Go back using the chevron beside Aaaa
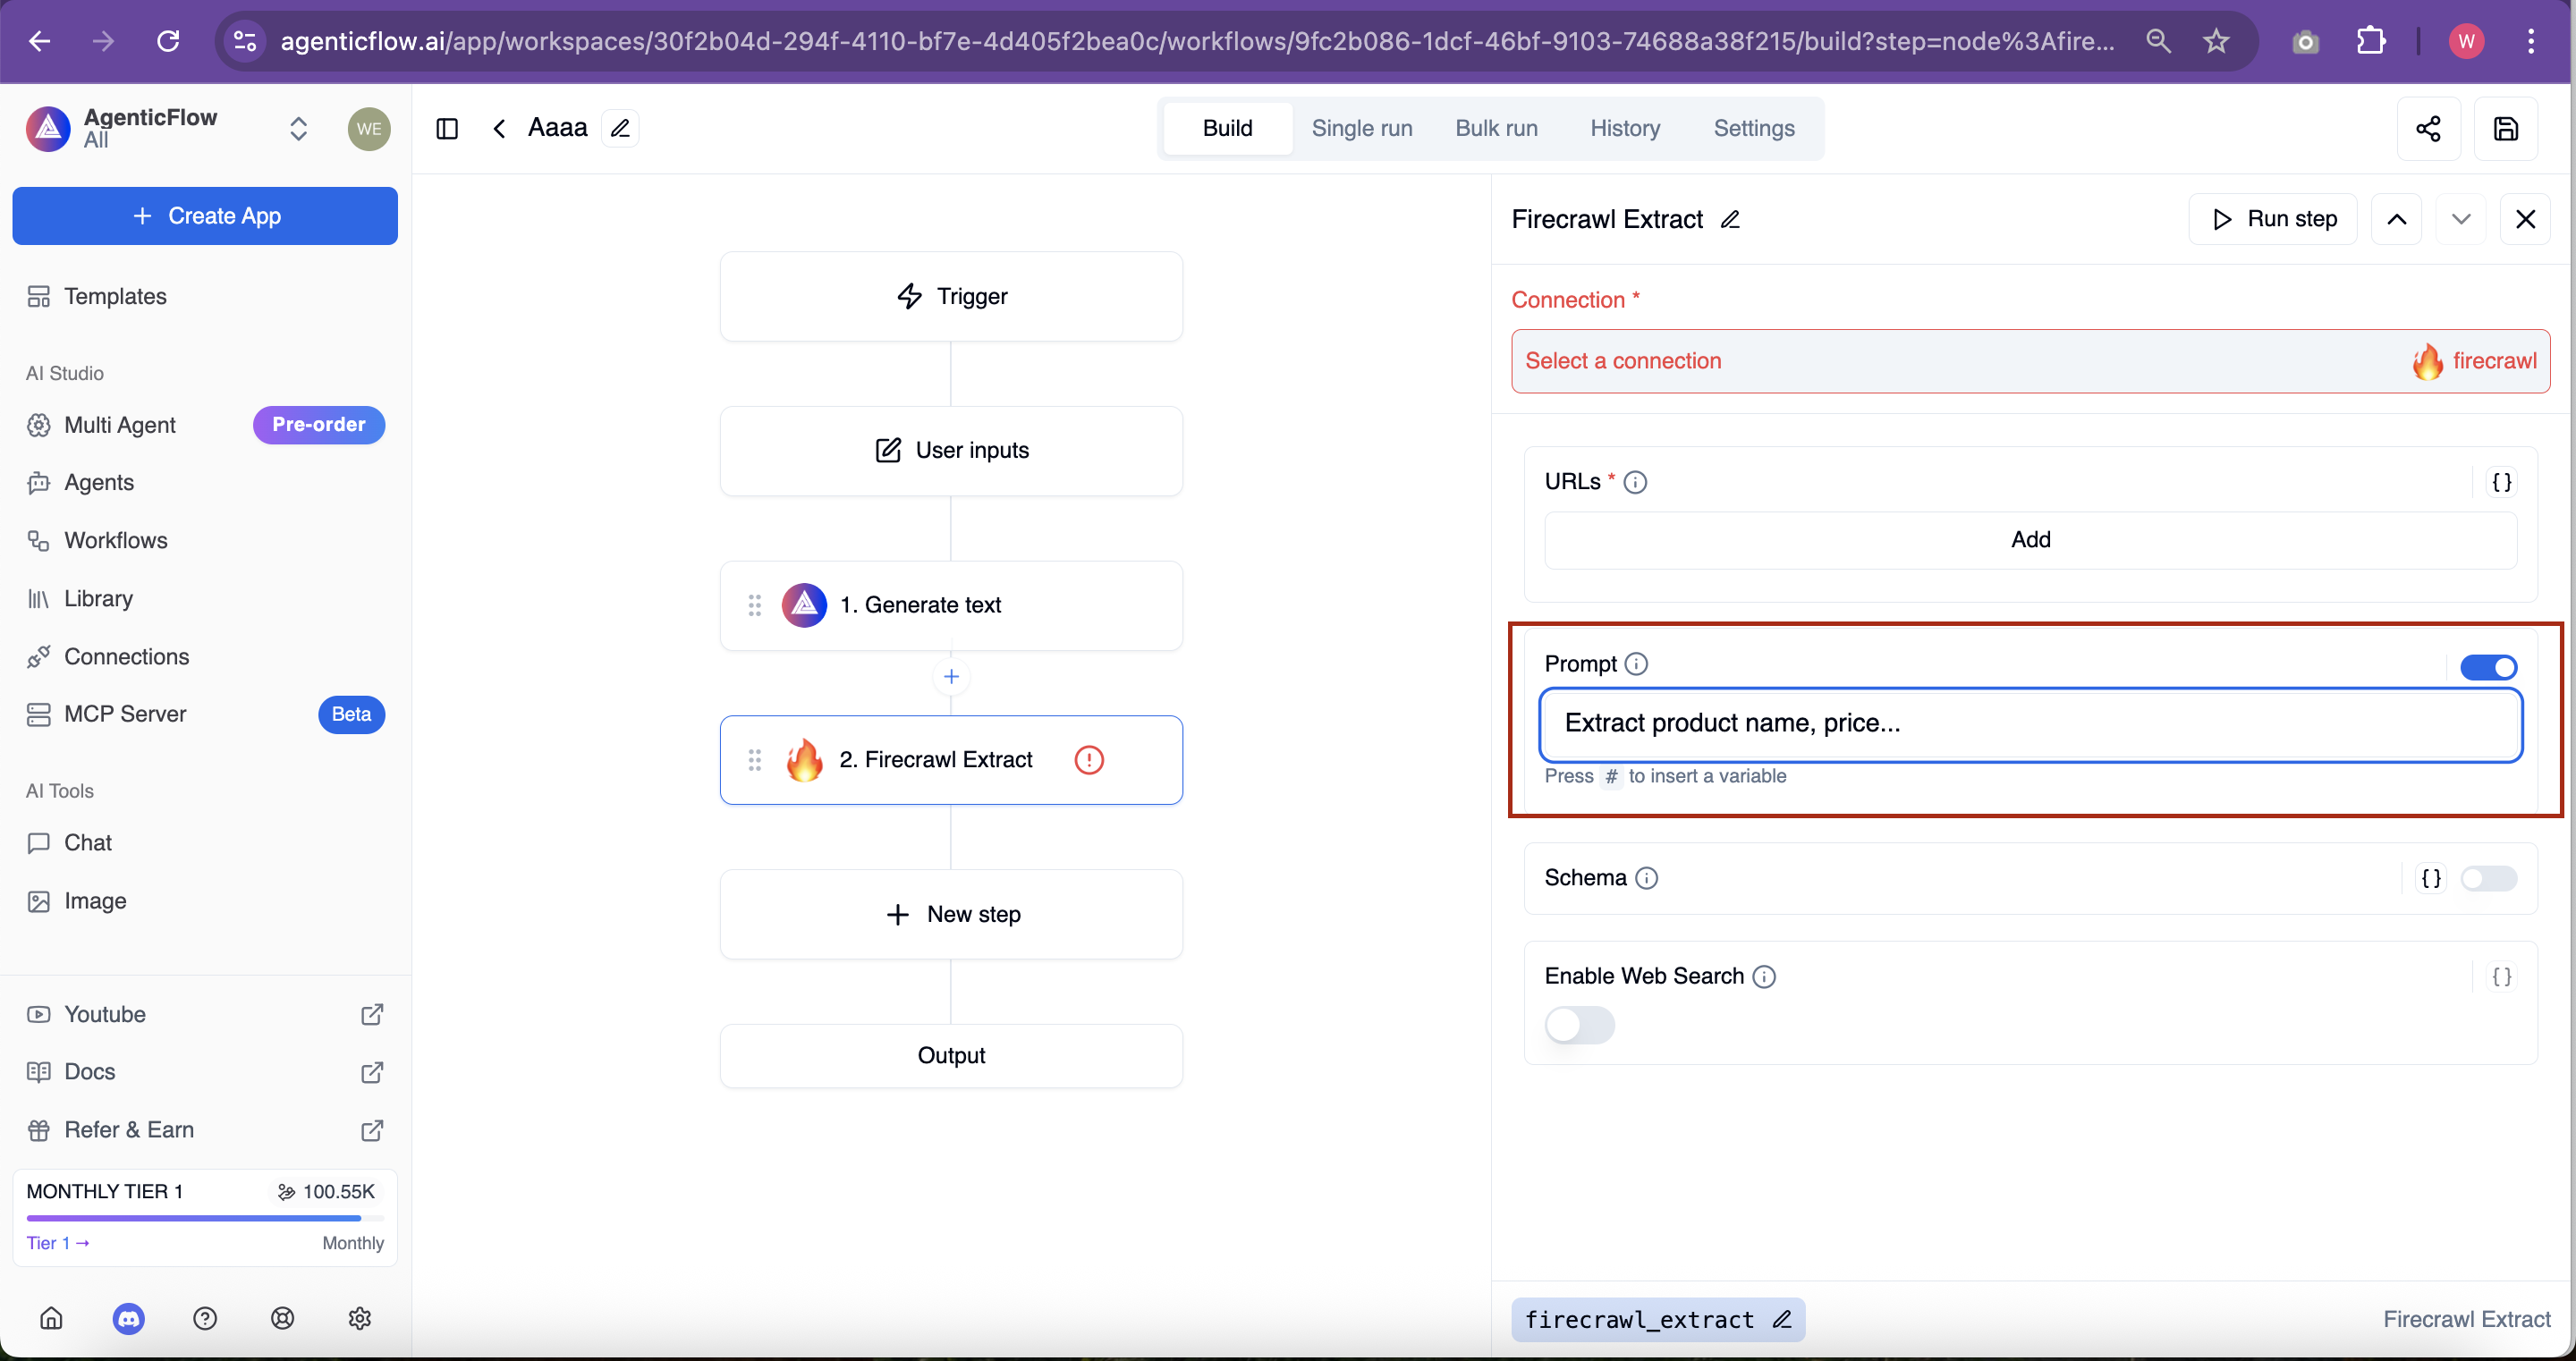Screen dimensions: 2576x1361 coord(499,128)
